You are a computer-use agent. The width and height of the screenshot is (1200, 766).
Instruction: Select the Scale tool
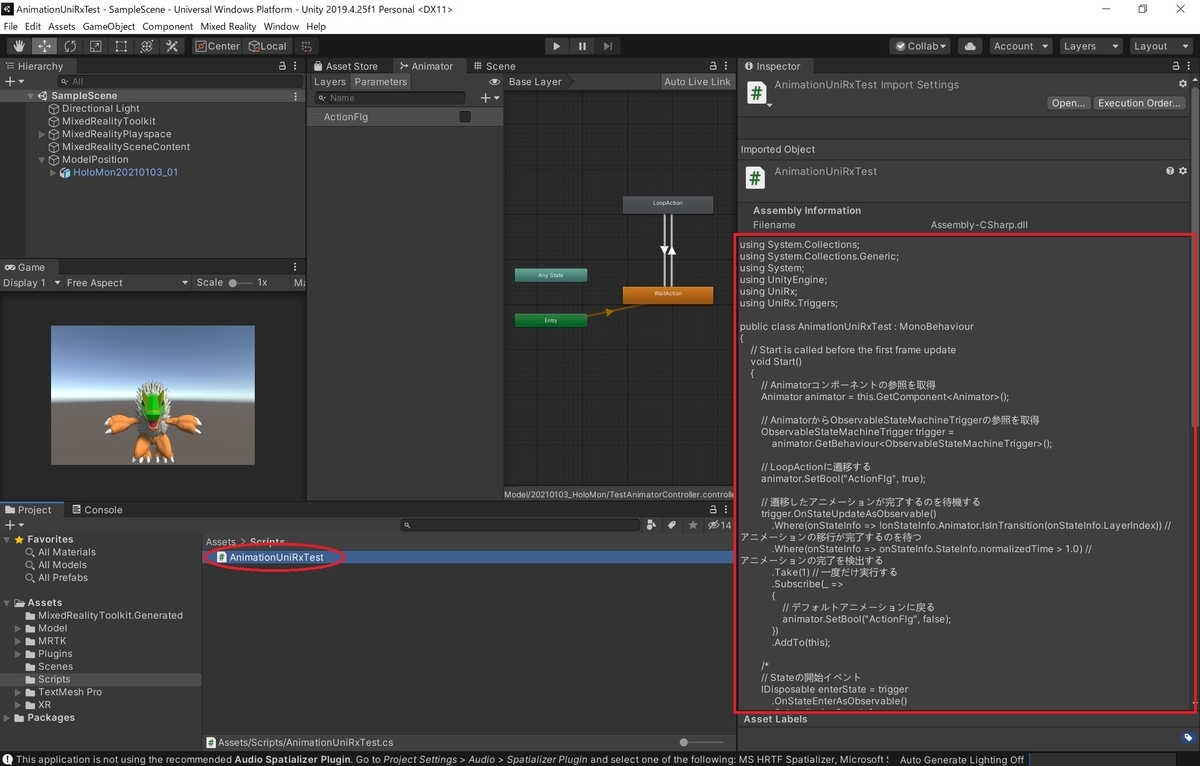point(95,46)
